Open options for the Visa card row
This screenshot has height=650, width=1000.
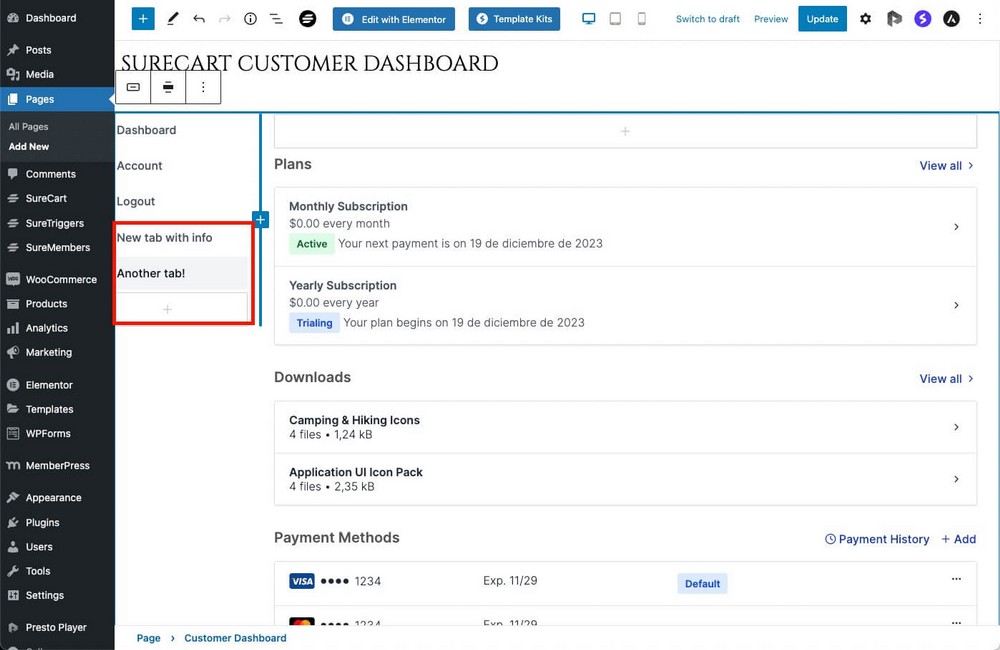tap(956, 579)
